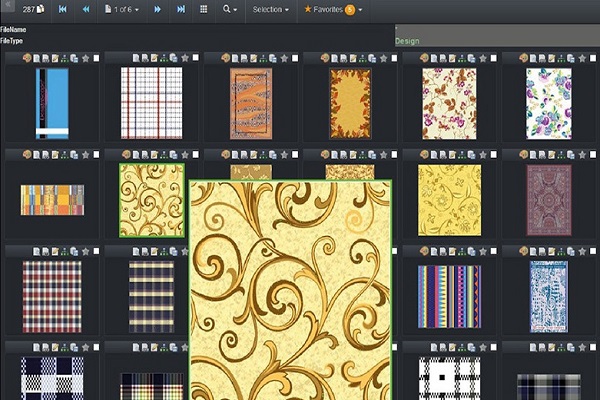
Task: Select checkbox of the yellow floral design
Action: [x=494, y=155]
